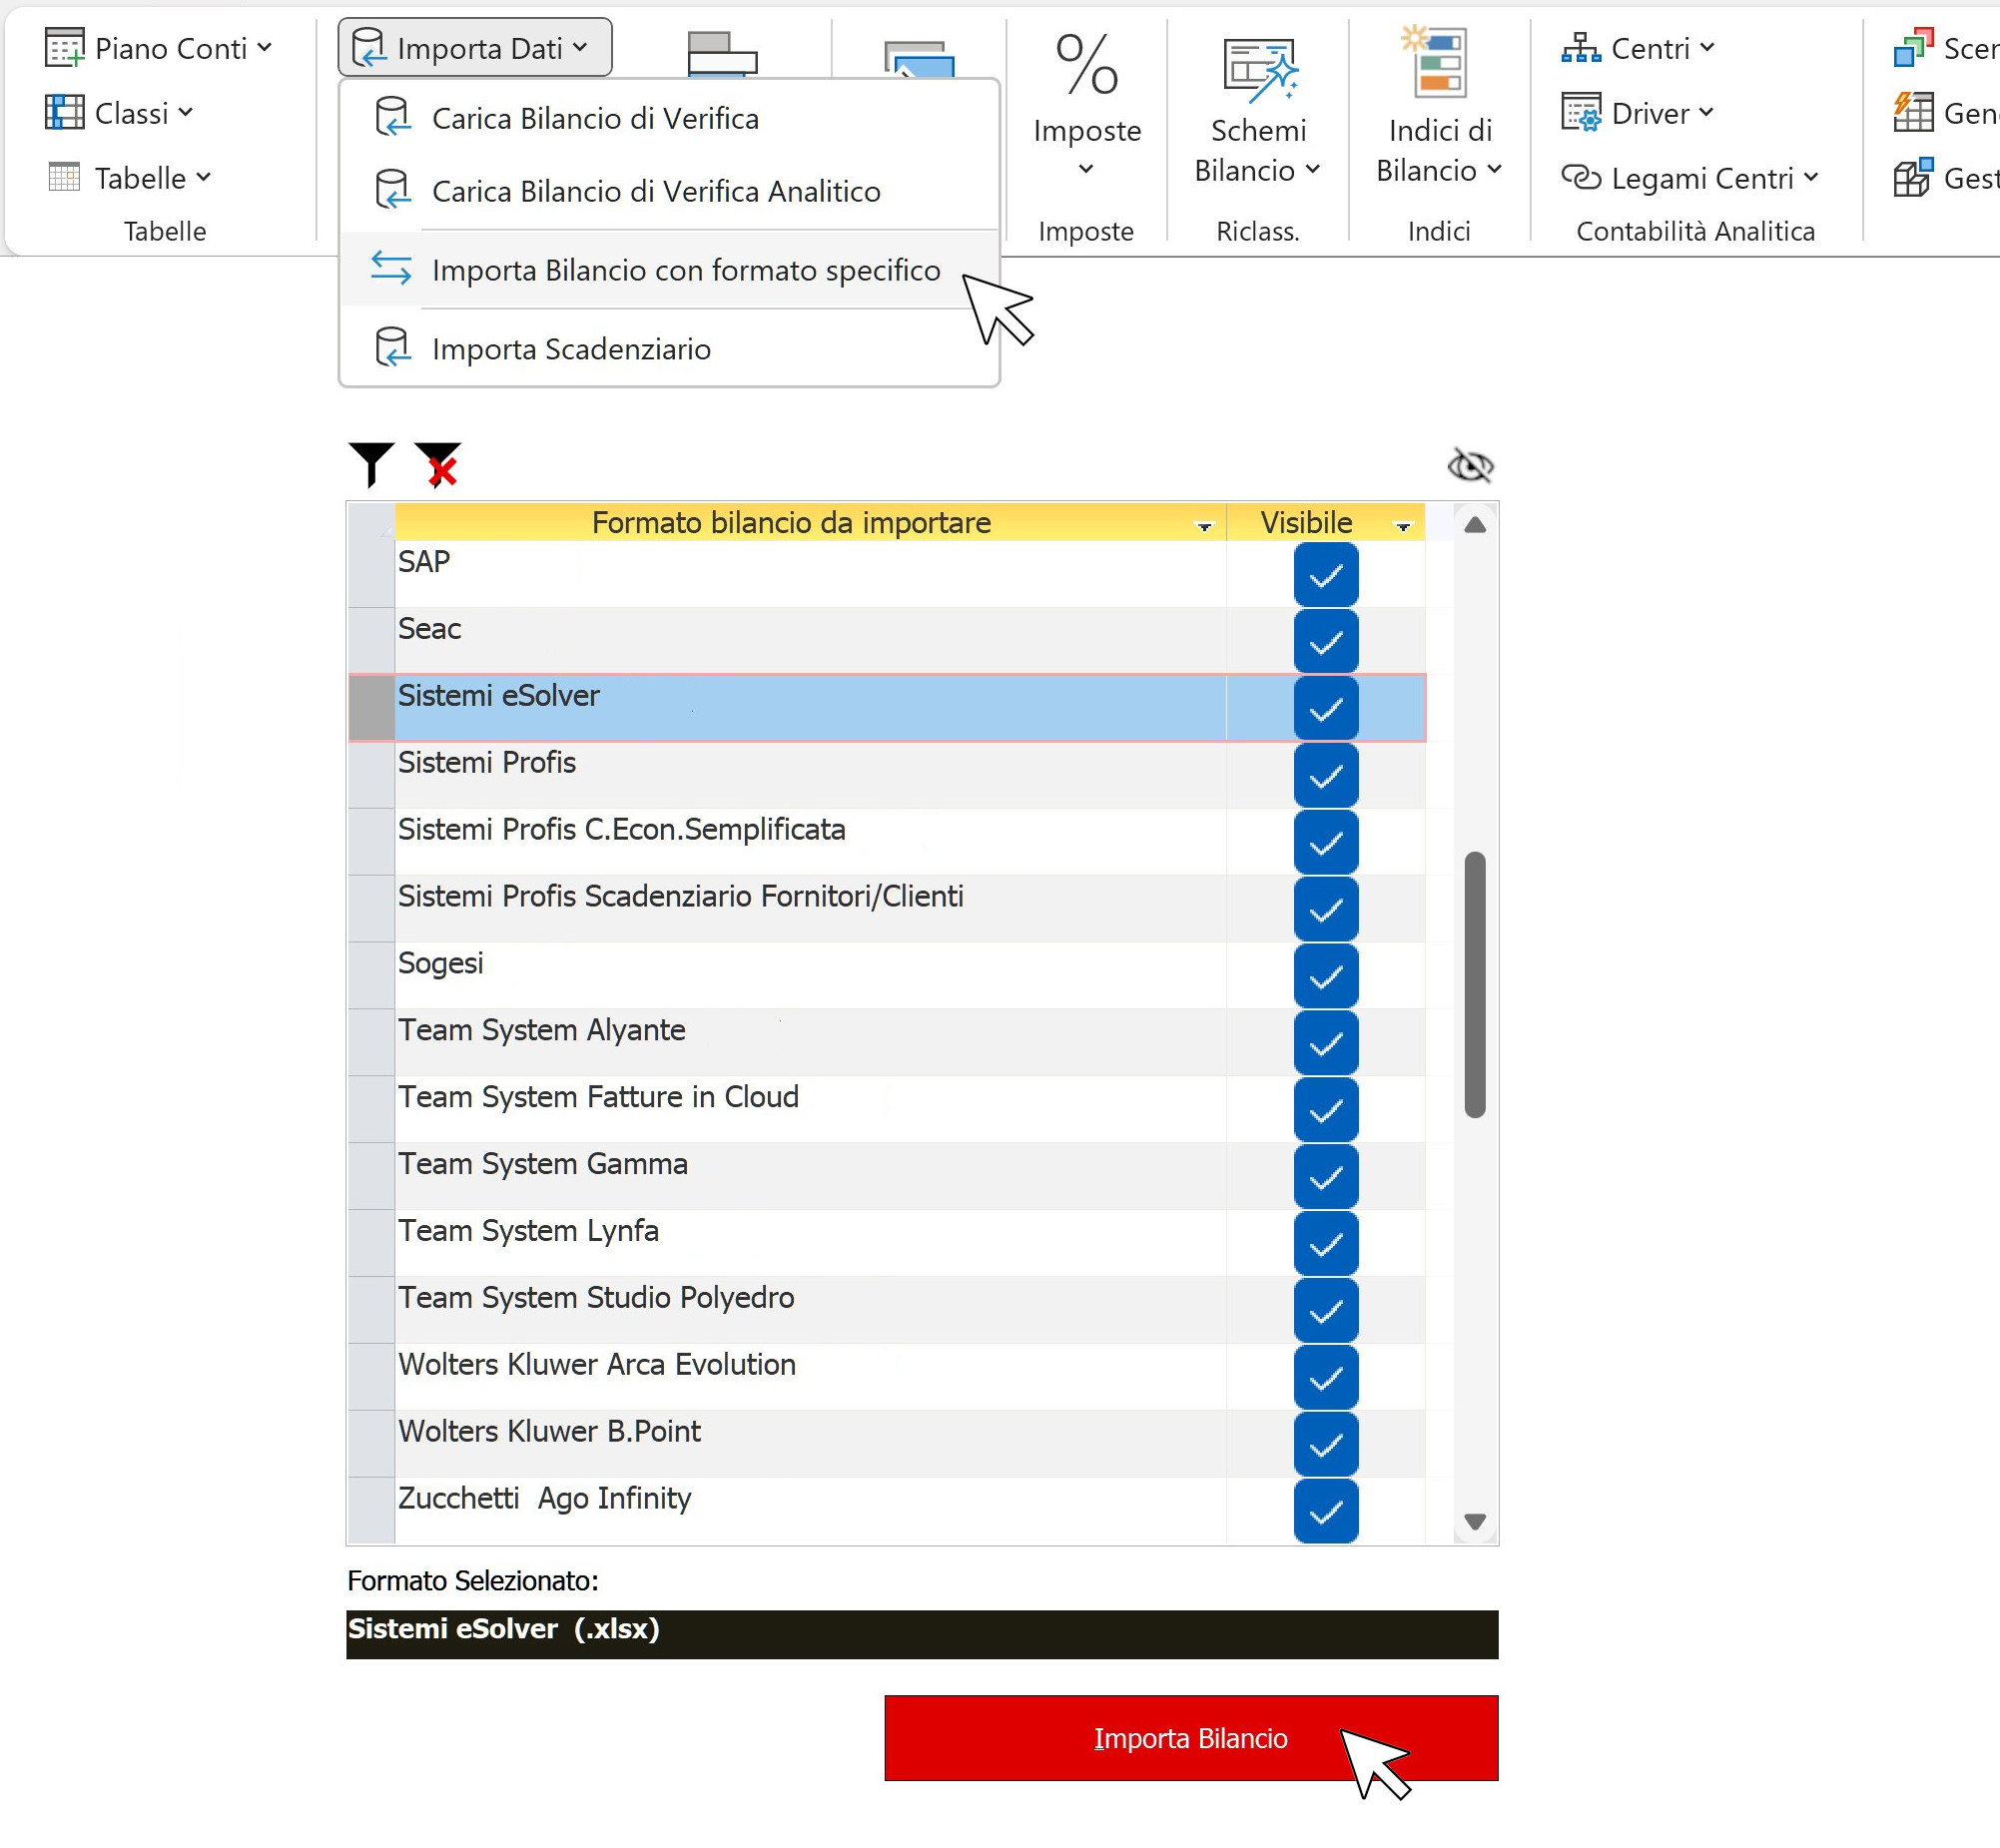Click the Gest boxes icon

pyautogui.click(x=1914, y=177)
